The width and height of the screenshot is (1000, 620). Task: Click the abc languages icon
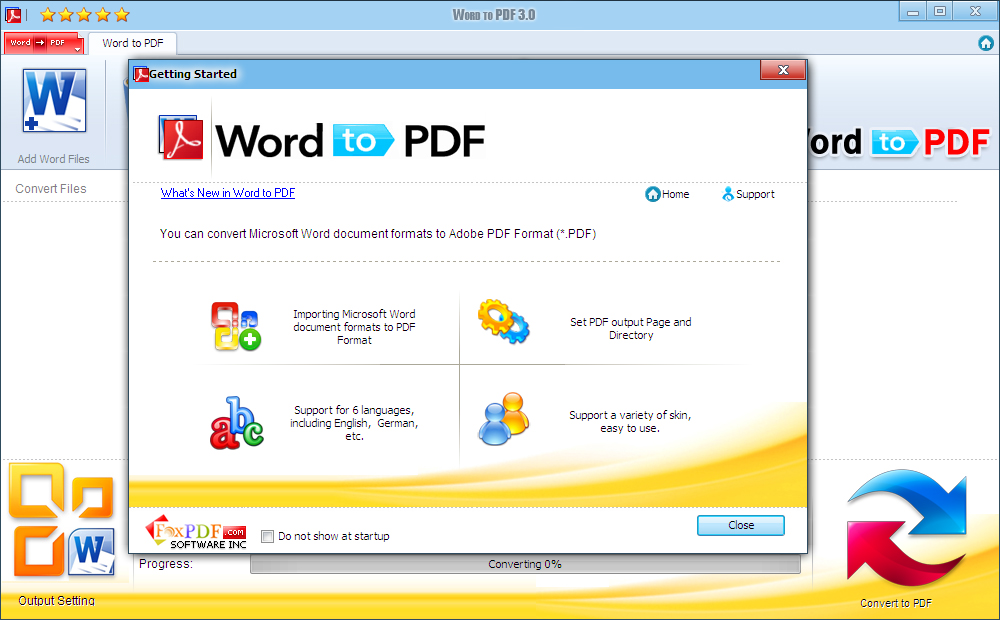tap(237, 423)
